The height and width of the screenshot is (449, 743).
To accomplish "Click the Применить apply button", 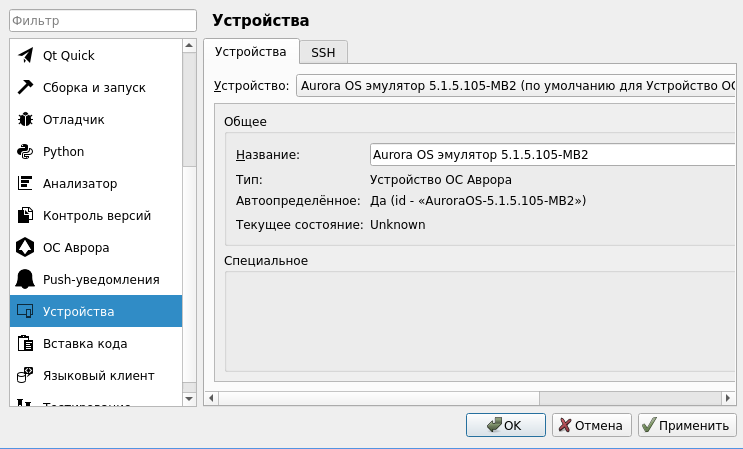I will [x=687, y=425].
